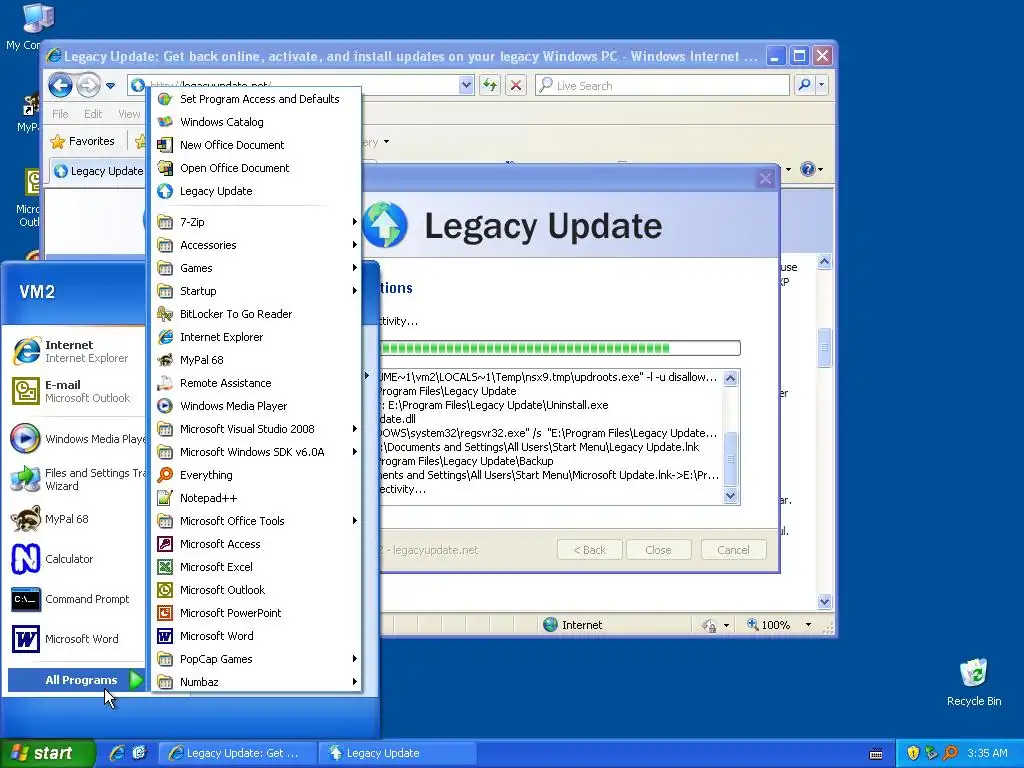This screenshot has height=768, width=1024.
Task: Open pinned E-mail Microsoft Outlook item
Action: (77, 391)
